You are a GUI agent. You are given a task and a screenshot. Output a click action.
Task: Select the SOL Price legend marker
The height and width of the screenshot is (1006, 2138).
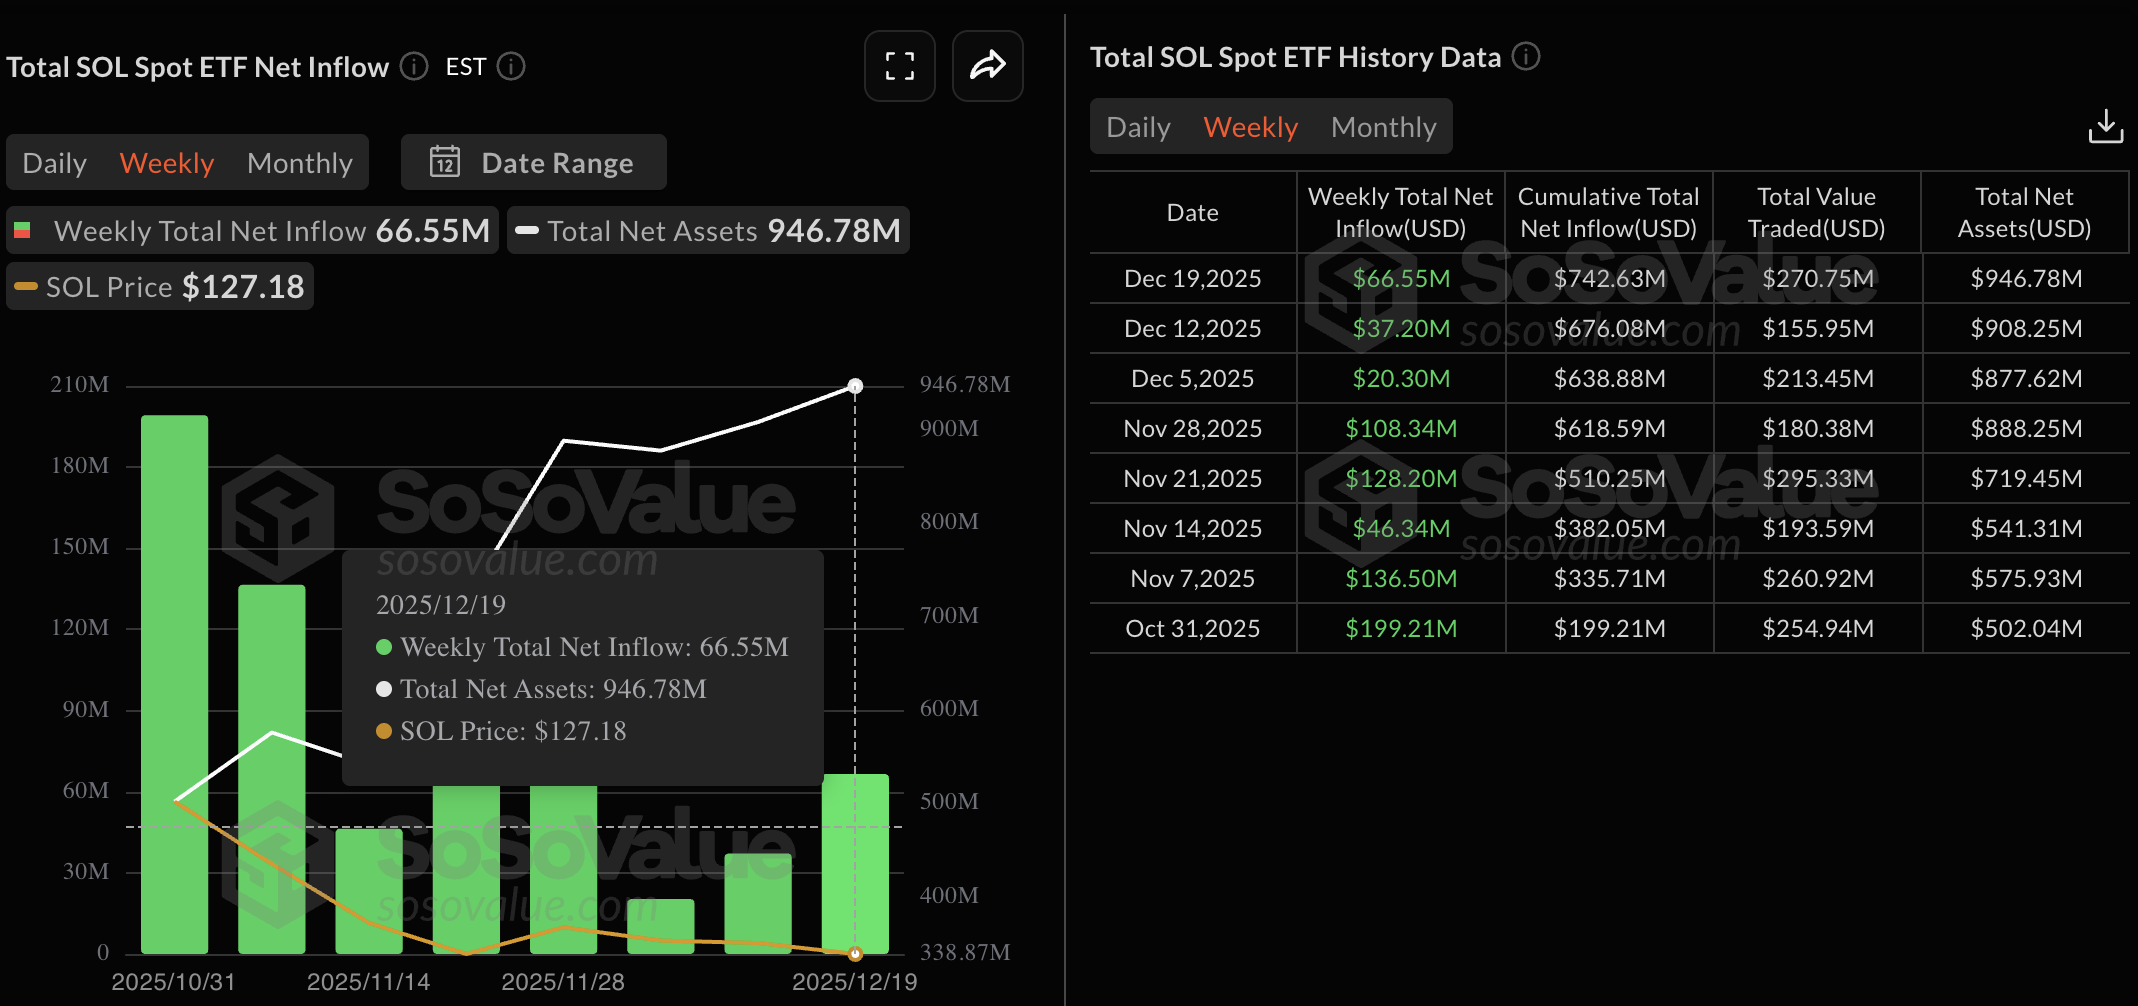pyautogui.click(x=25, y=286)
